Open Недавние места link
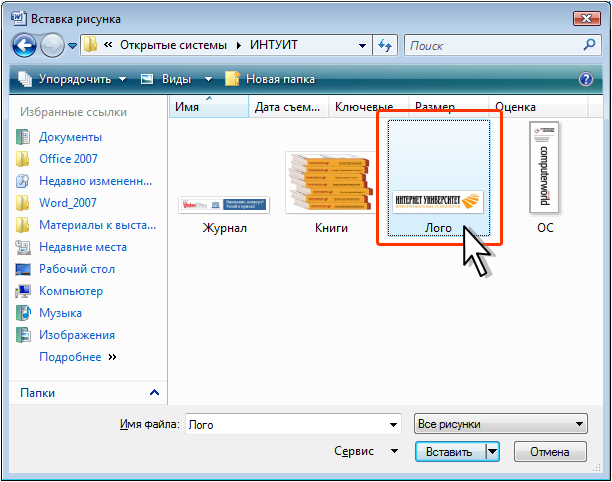This screenshot has width=612, height=482. 83,247
